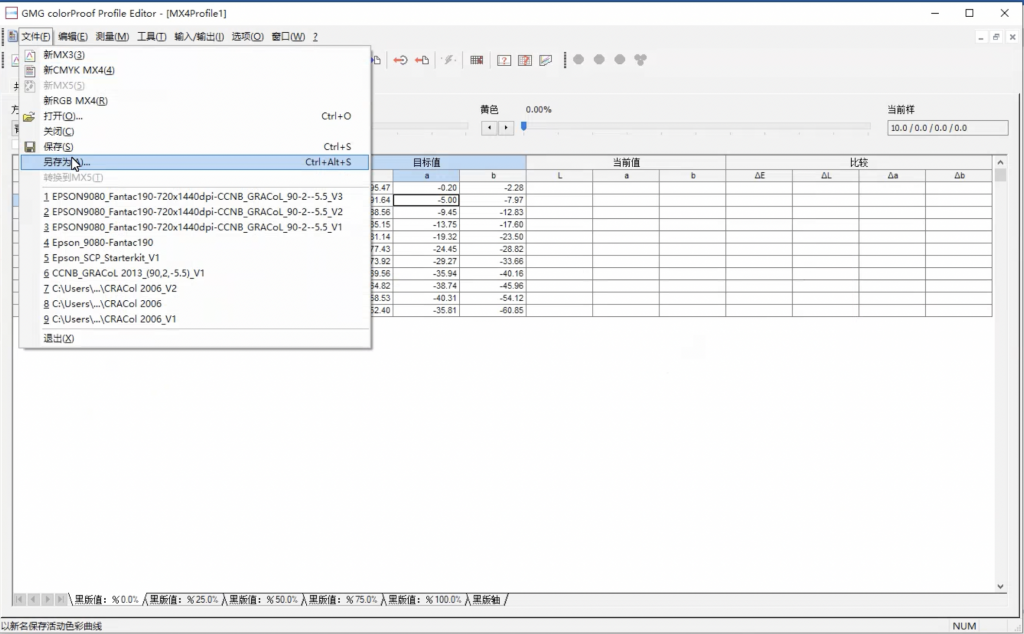Screen dimensions: 1024x634
Task: Click the red arrow to document toolbar icon
Action: pos(422,60)
